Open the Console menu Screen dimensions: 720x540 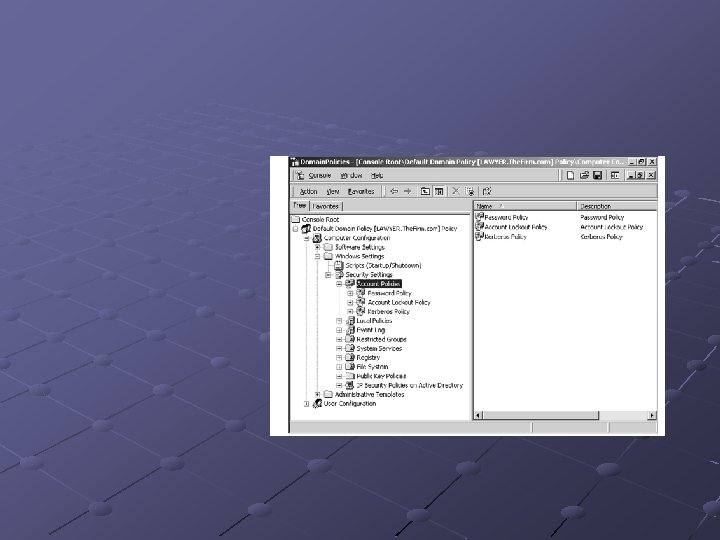tap(320, 175)
